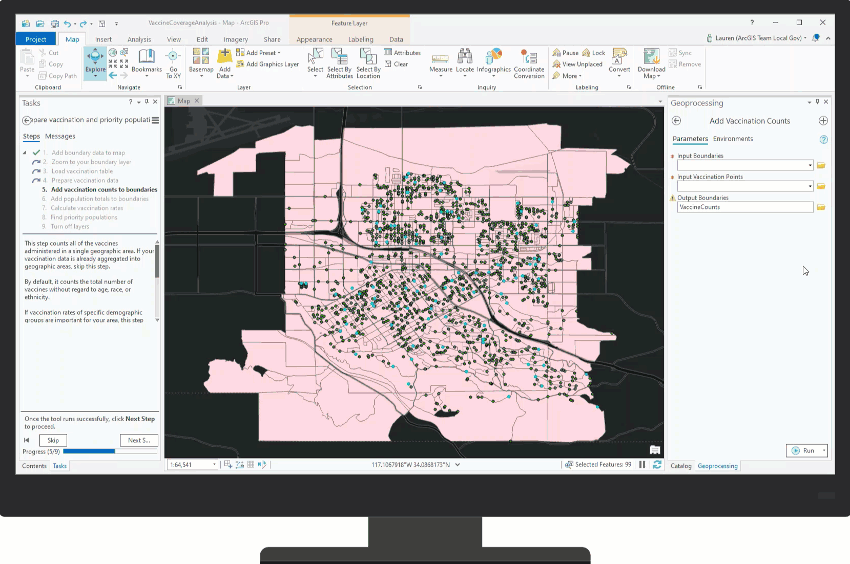Expand the Input Boundaries dropdown
This screenshot has height=564, width=850.
[x=810, y=165]
